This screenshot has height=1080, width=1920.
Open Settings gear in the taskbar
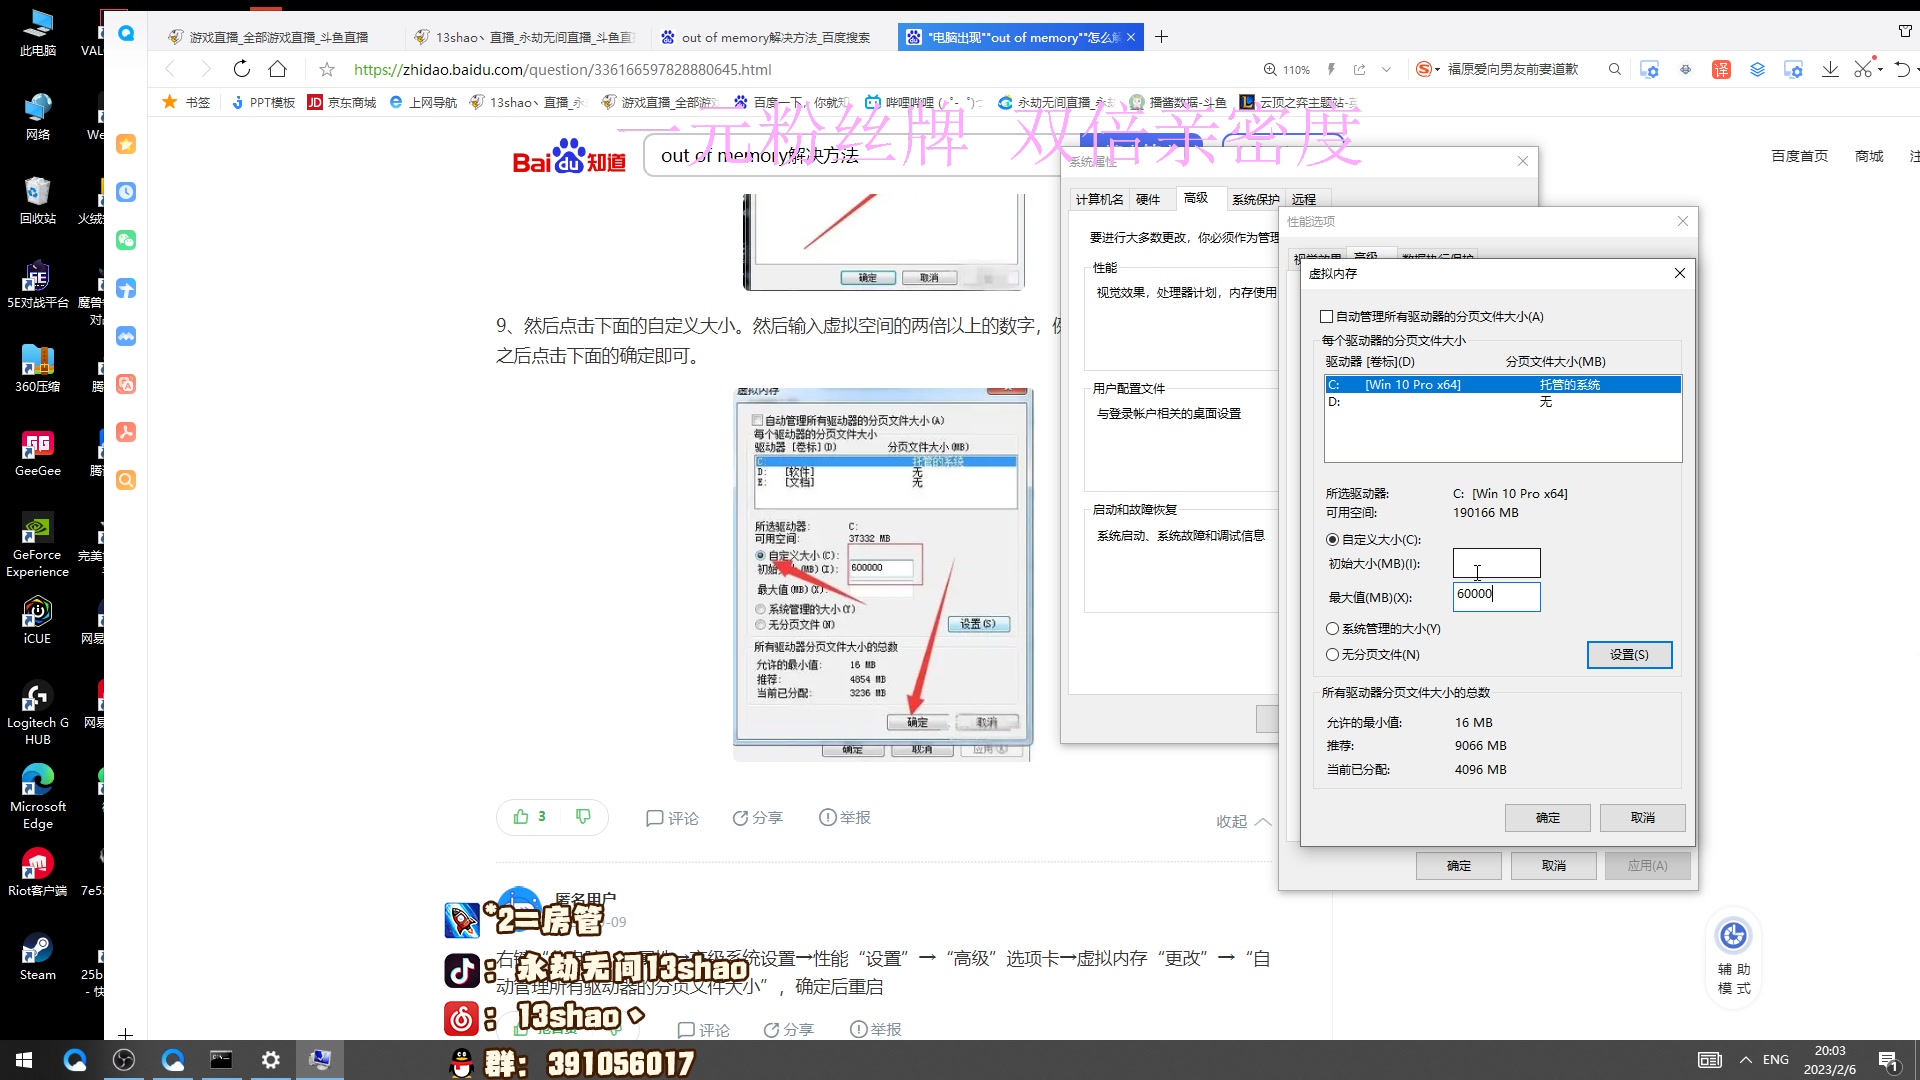270,1060
